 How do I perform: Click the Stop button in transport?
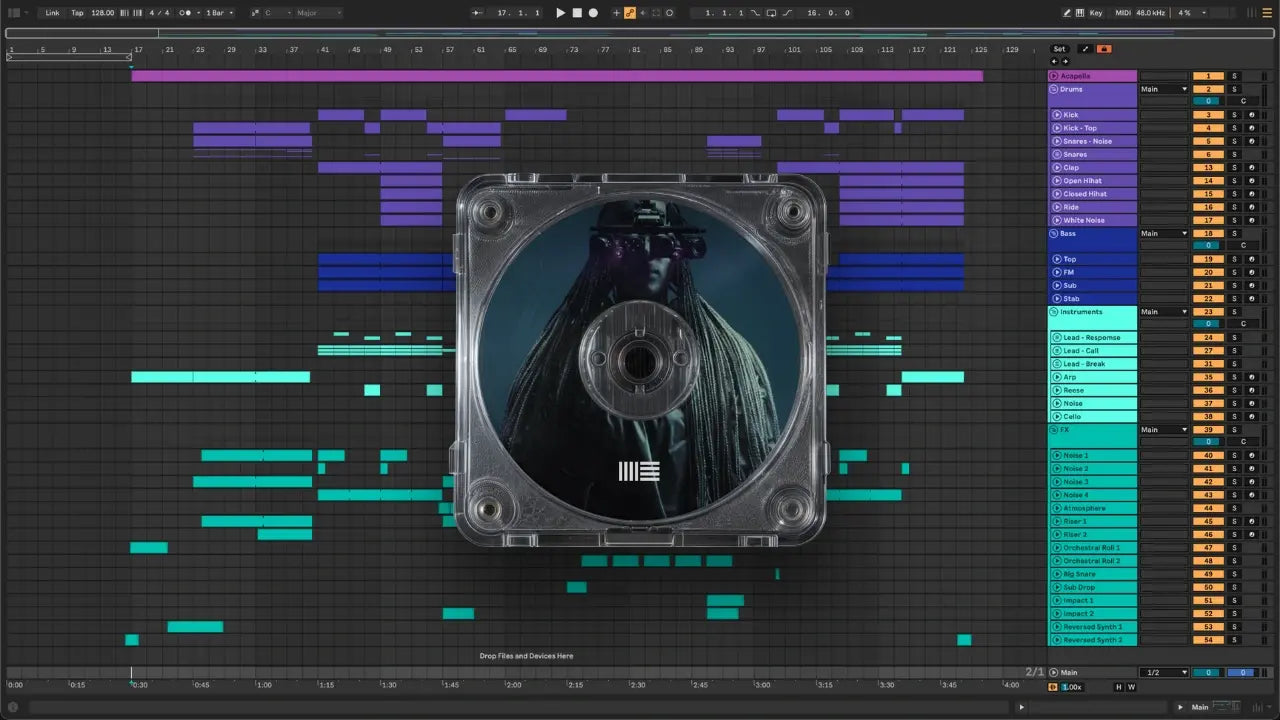click(x=577, y=13)
